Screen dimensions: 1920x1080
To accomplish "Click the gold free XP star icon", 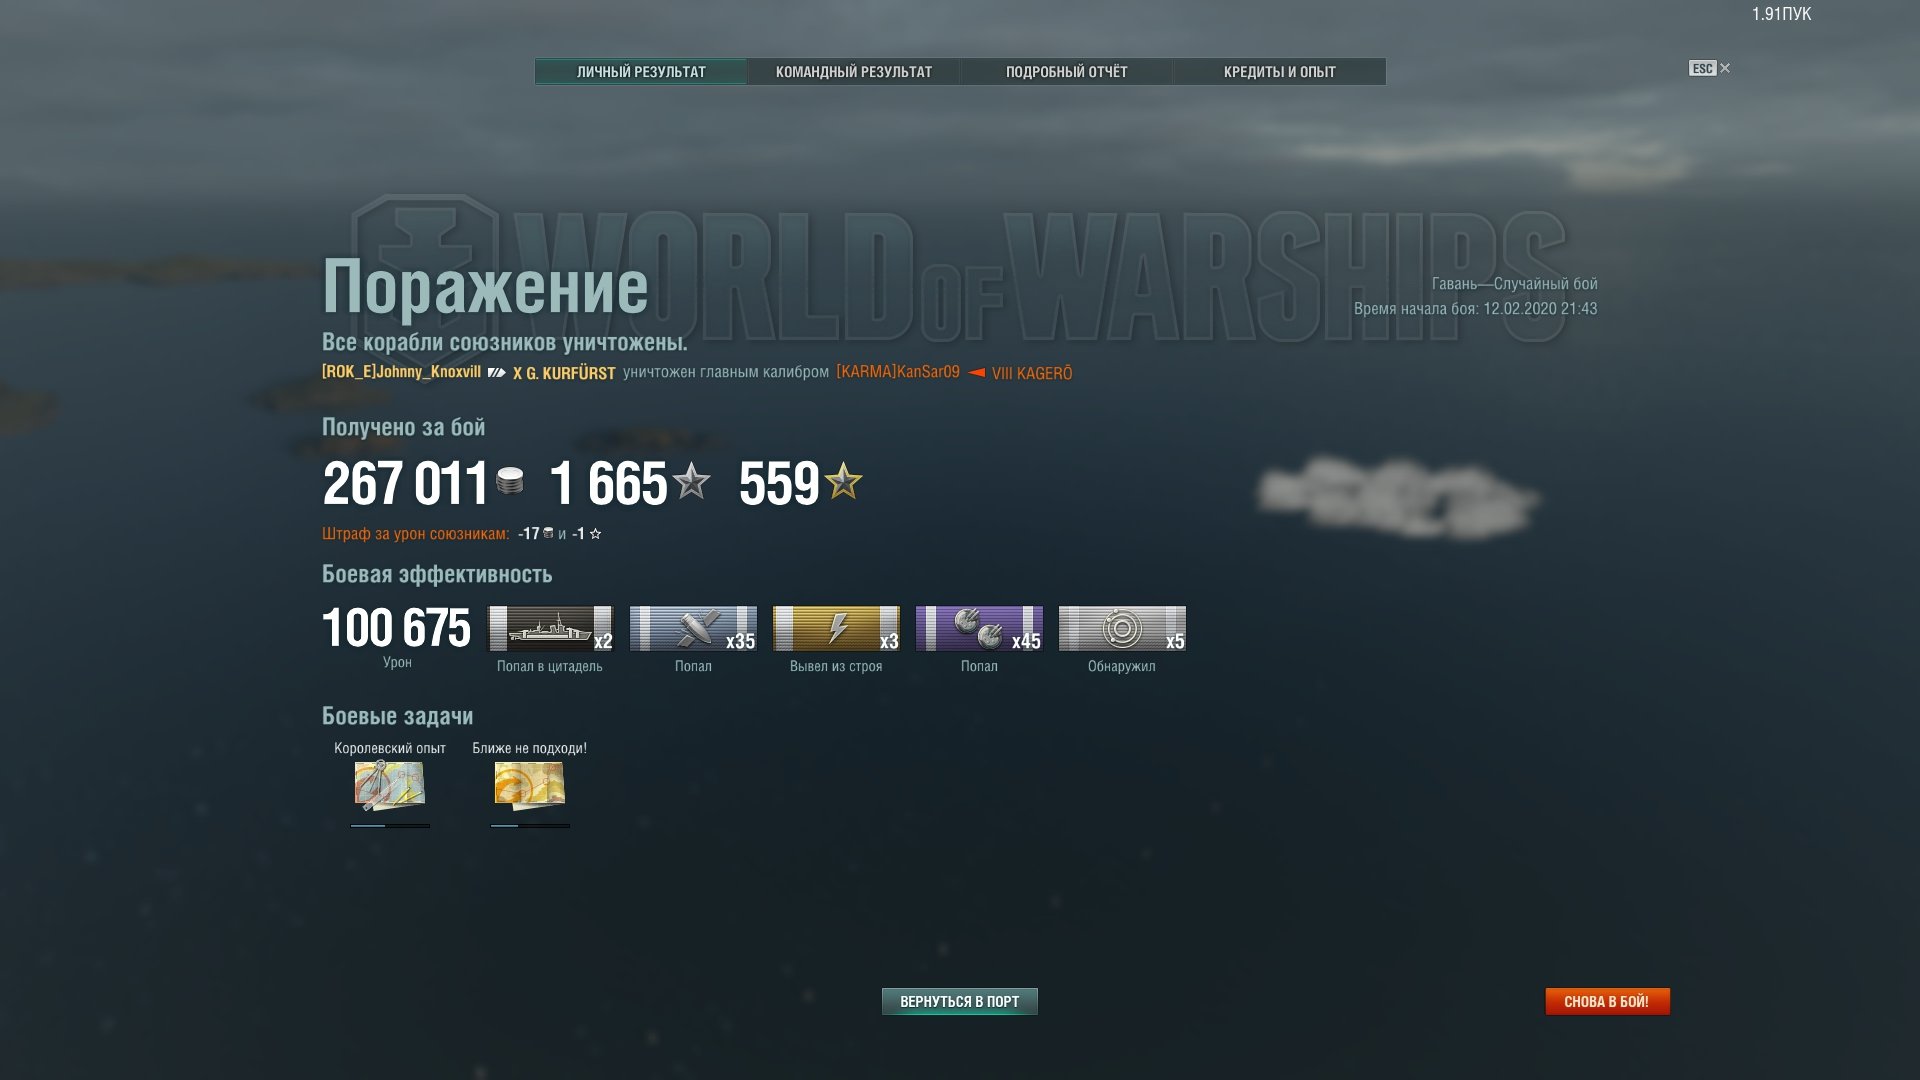I will (844, 481).
